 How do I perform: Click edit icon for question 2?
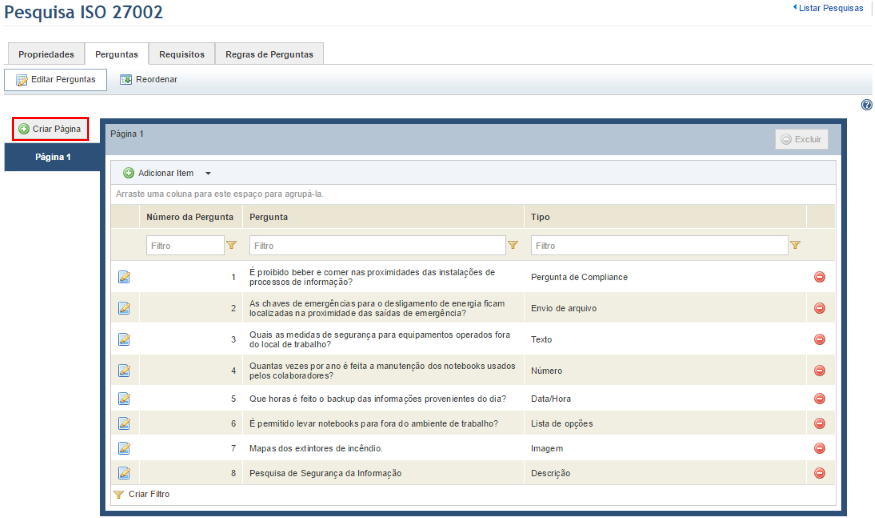[x=124, y=308]
